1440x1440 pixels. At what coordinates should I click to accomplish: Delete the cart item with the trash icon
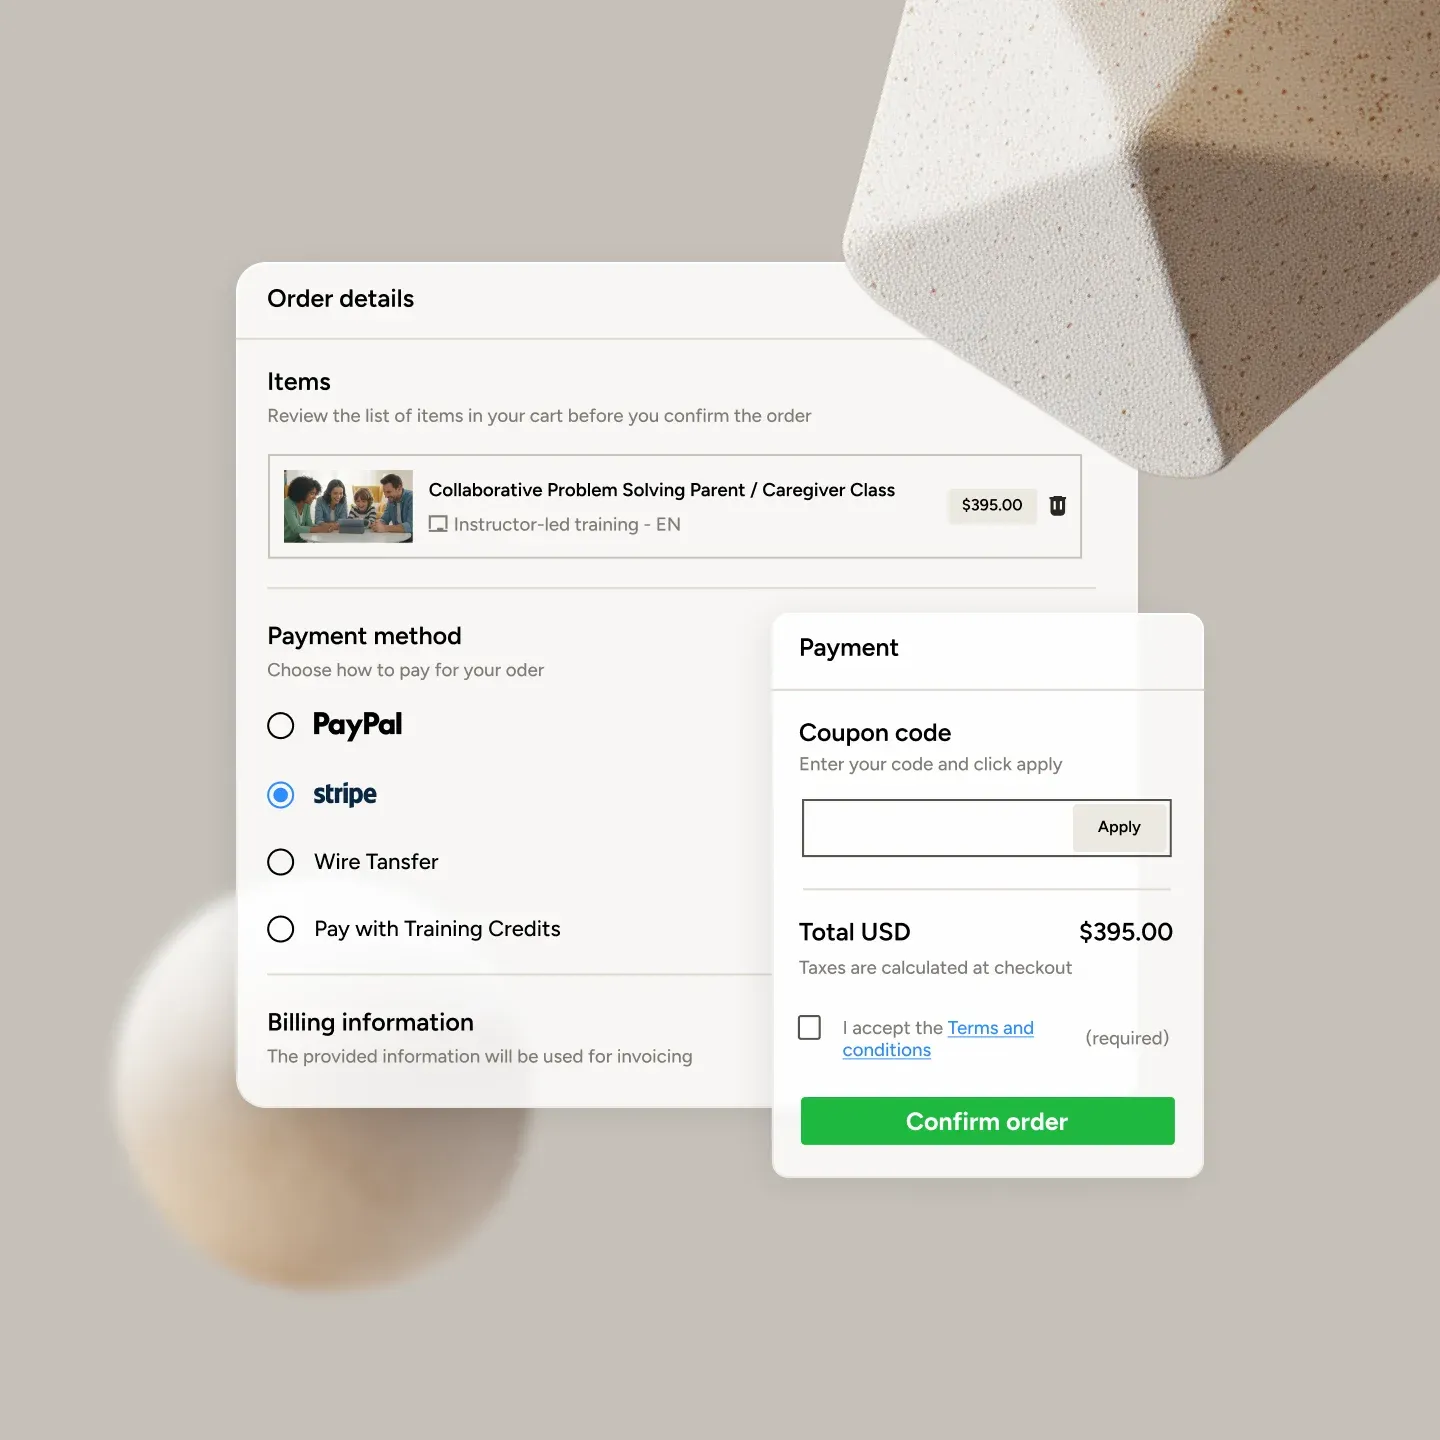[1057, 506]
